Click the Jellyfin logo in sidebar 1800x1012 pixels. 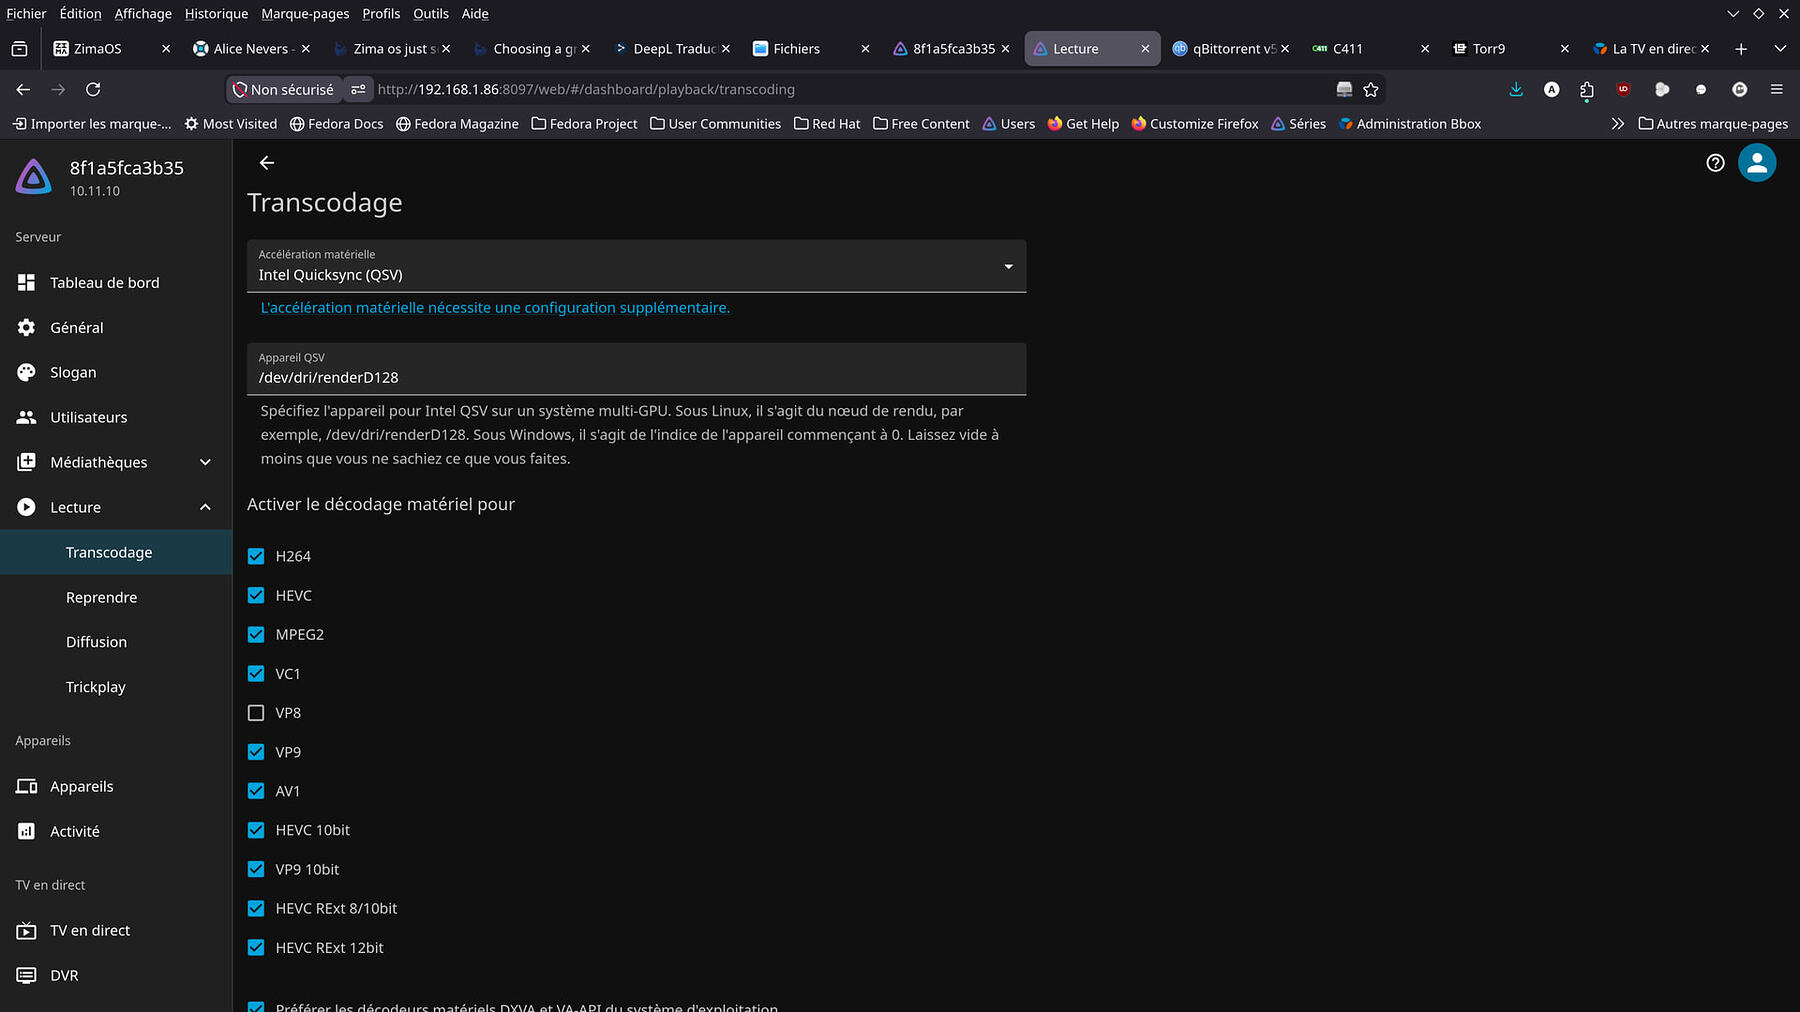[33, 177]
